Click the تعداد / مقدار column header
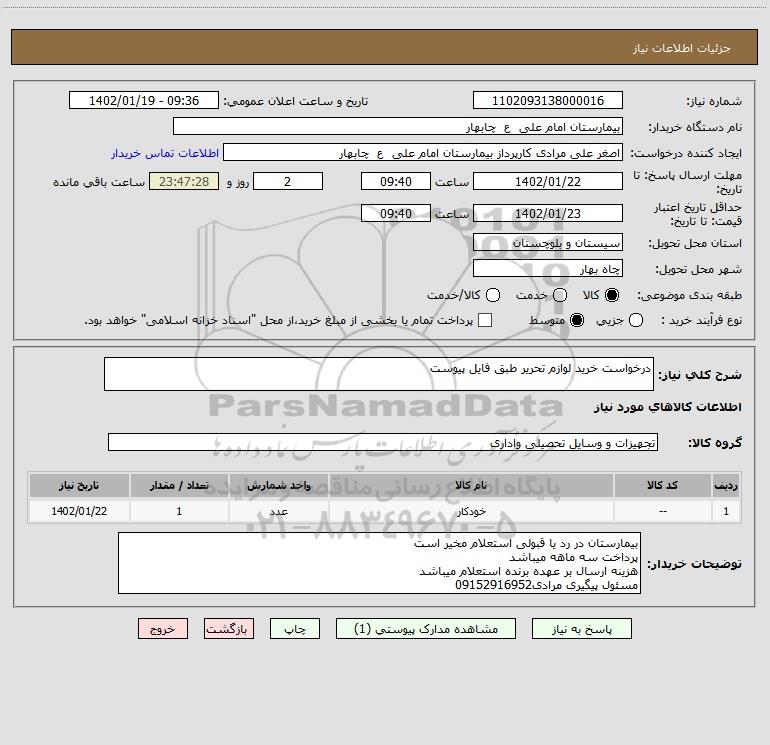Image resolution: width=770 pixels, height=745 pixels. [179, 485]
